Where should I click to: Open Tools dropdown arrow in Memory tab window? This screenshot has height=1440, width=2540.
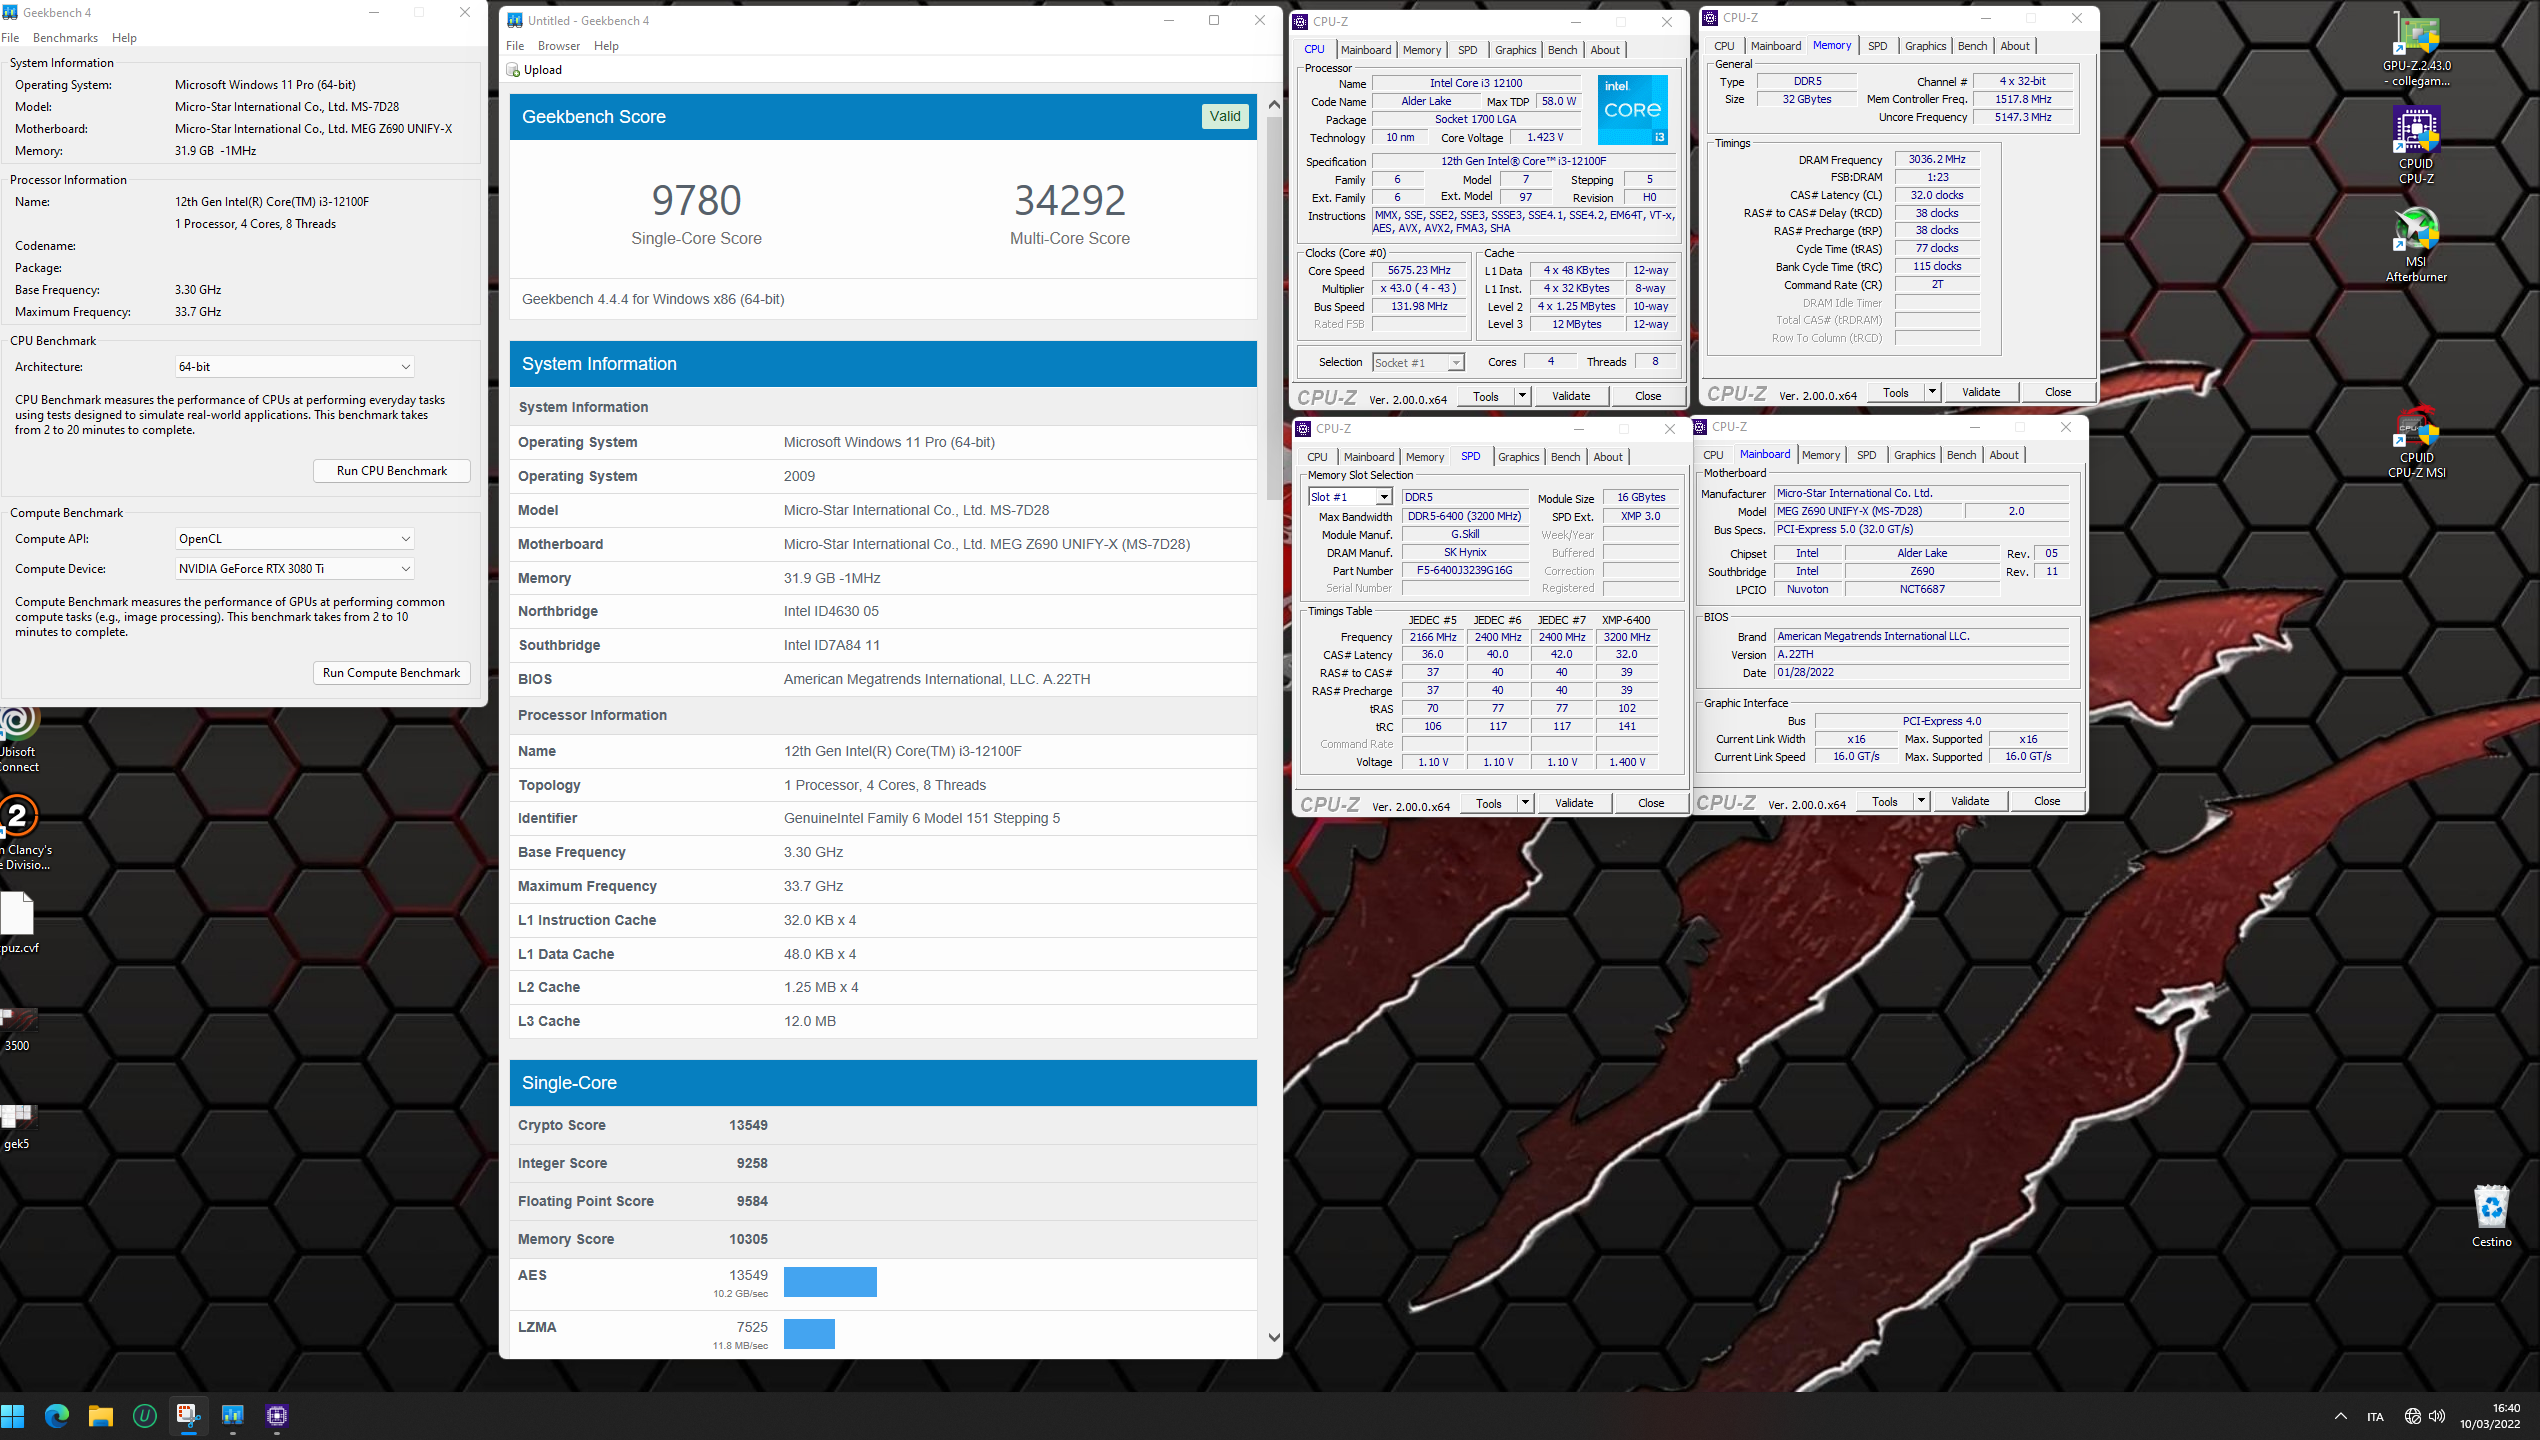[1933, 392]
